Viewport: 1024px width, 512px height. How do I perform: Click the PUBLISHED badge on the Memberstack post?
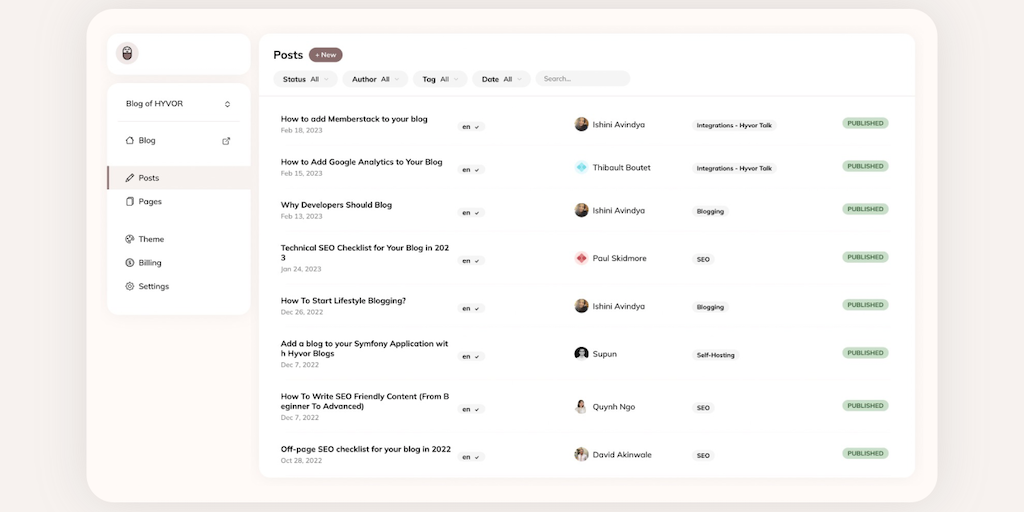[x=865, y=123]
